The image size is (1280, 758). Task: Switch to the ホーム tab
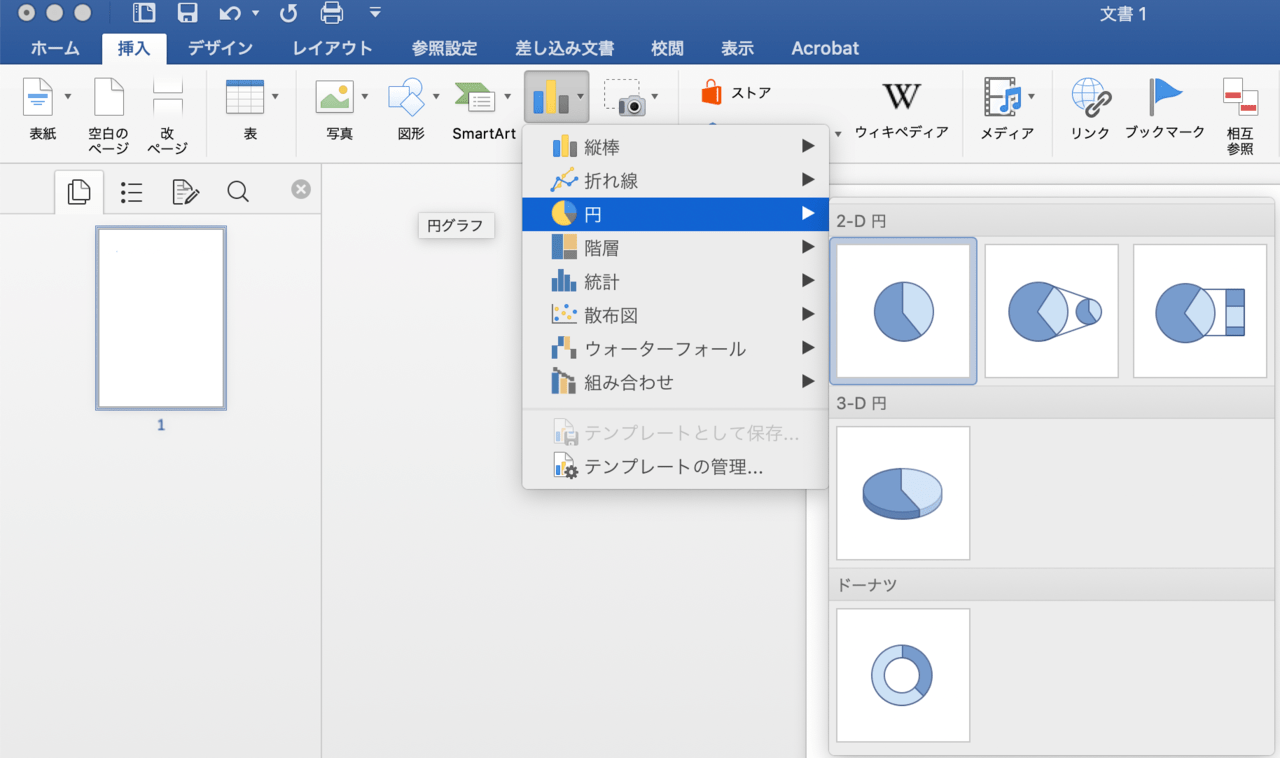54,48
